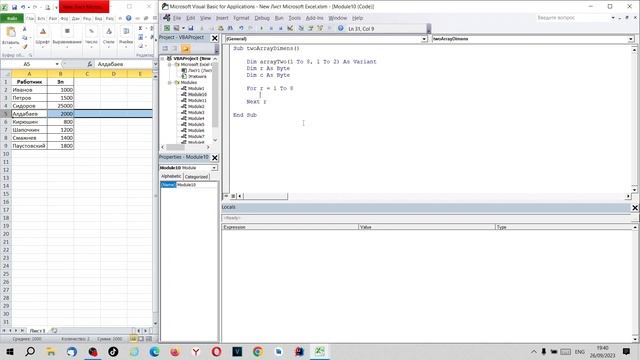
Task: Click the Excel icon in the taskbar
Action: [x=320, y=351]
